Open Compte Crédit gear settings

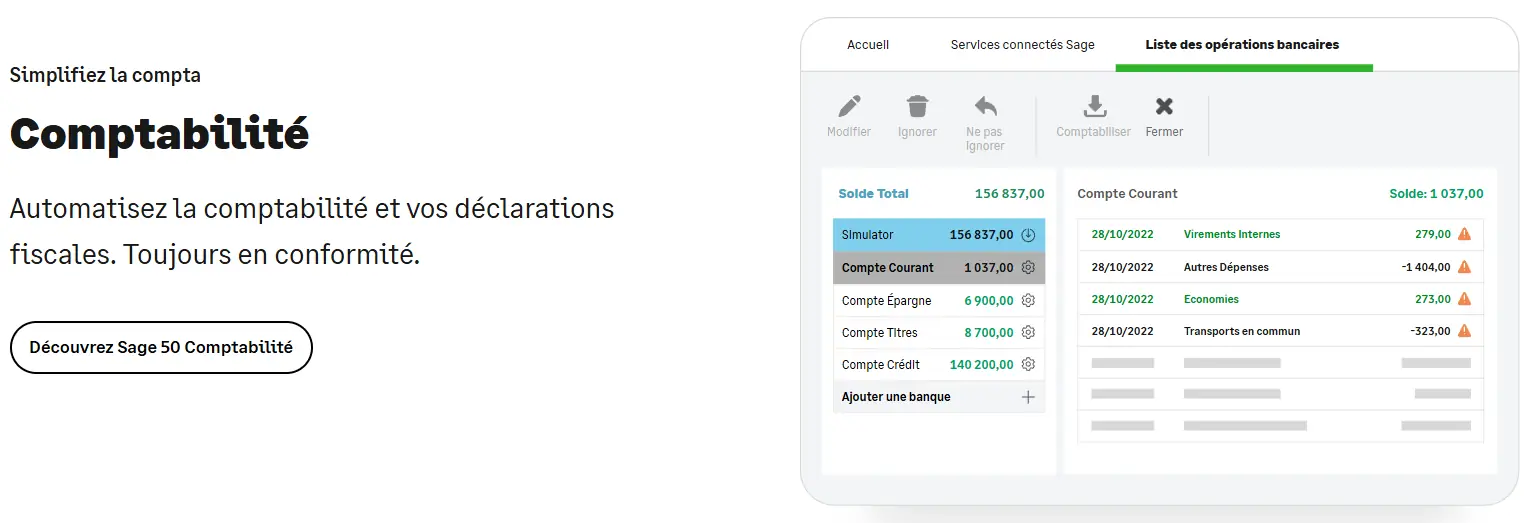(1028, 365)
